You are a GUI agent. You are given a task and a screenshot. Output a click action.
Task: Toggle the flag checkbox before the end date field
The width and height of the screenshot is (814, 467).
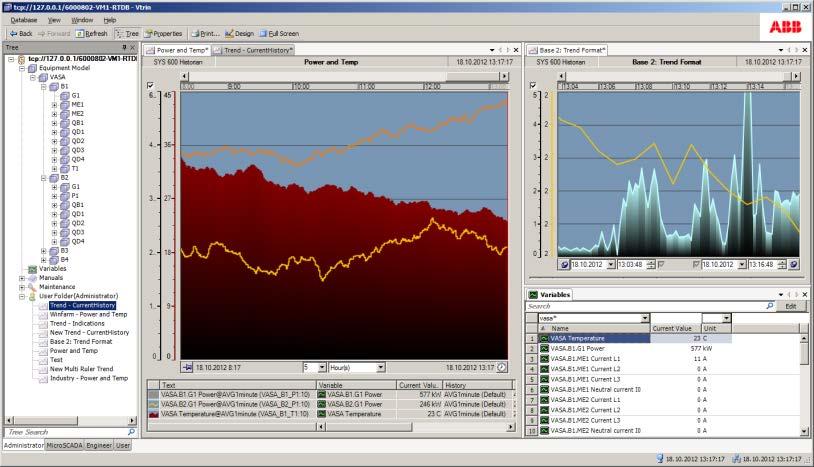[696, 265]
